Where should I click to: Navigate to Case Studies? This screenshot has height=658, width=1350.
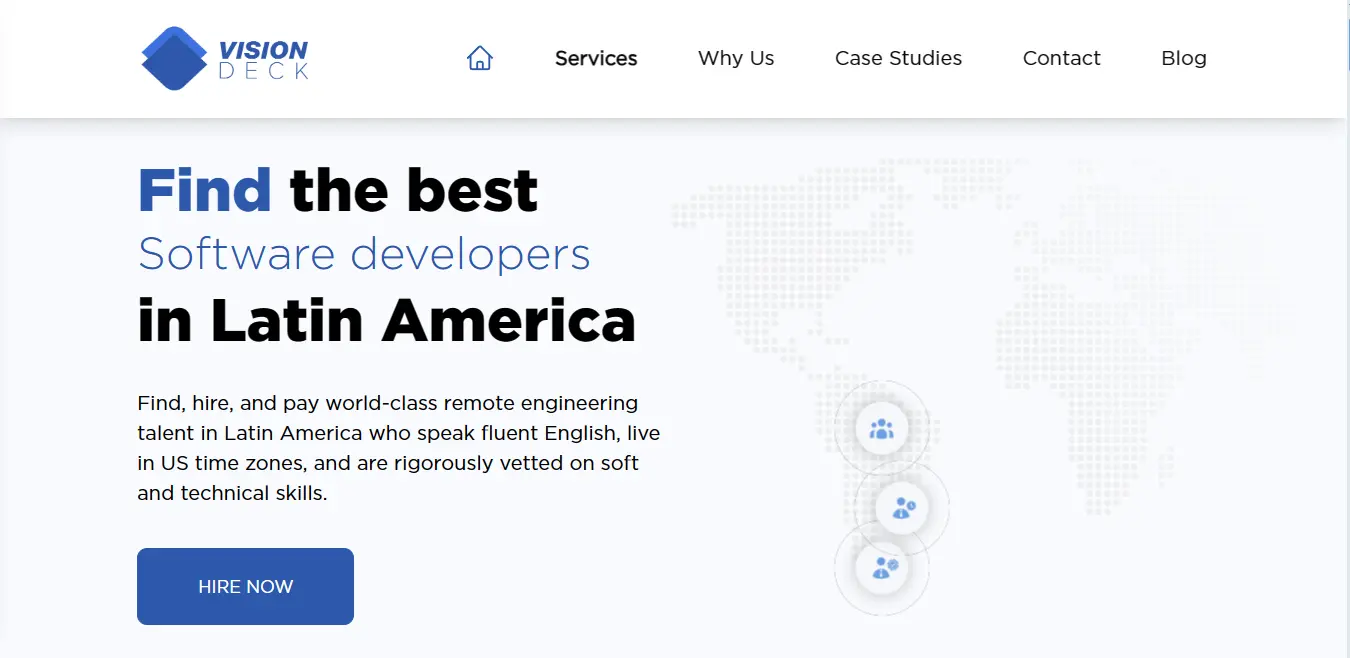[898, 58]
